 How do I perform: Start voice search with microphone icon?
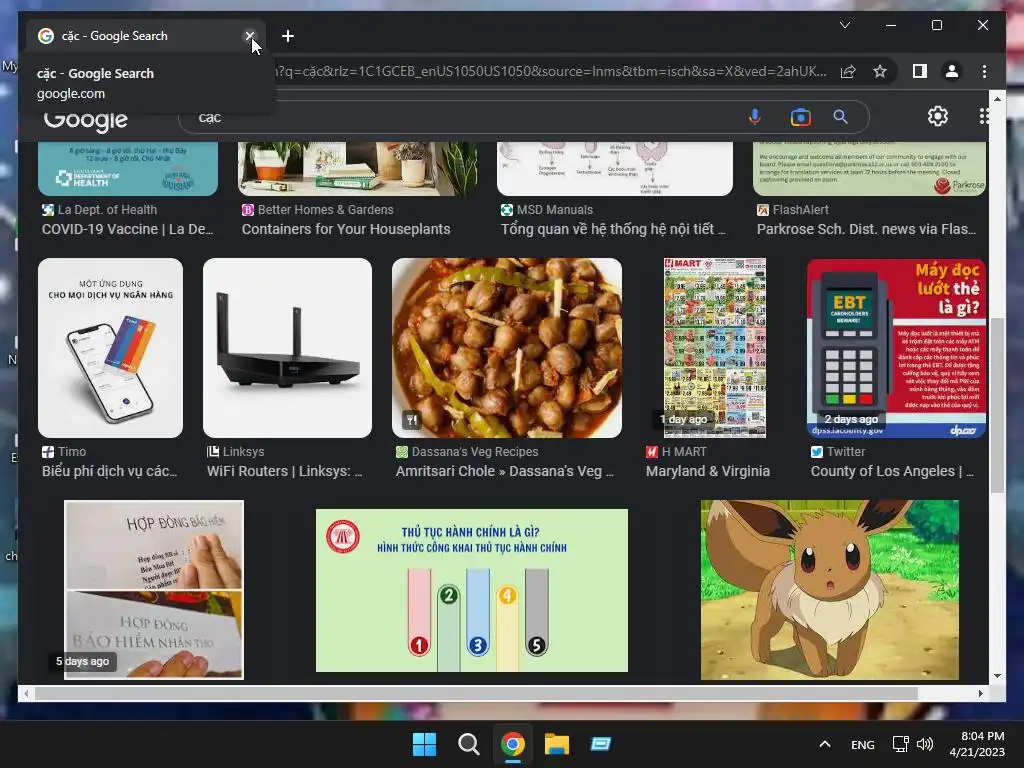click(754, 117)
